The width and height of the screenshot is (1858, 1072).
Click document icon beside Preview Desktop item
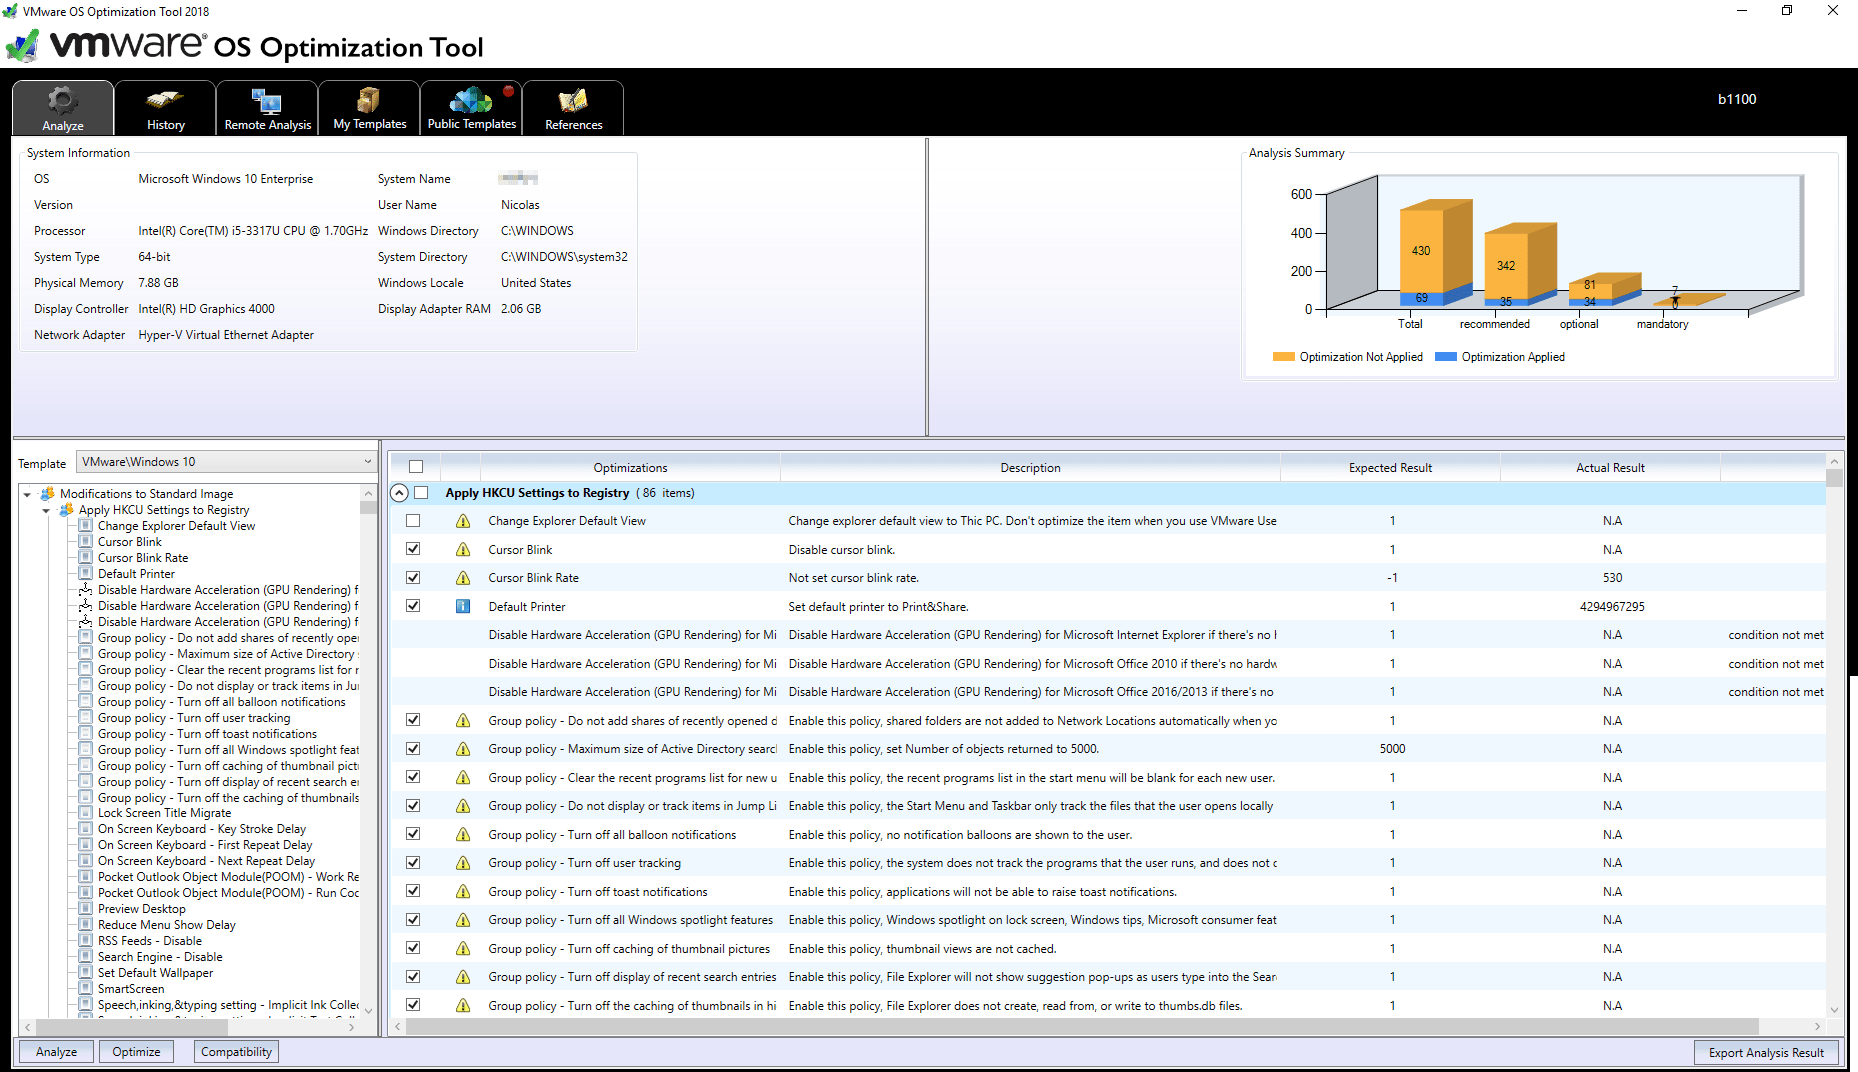[x=86, y=909]
